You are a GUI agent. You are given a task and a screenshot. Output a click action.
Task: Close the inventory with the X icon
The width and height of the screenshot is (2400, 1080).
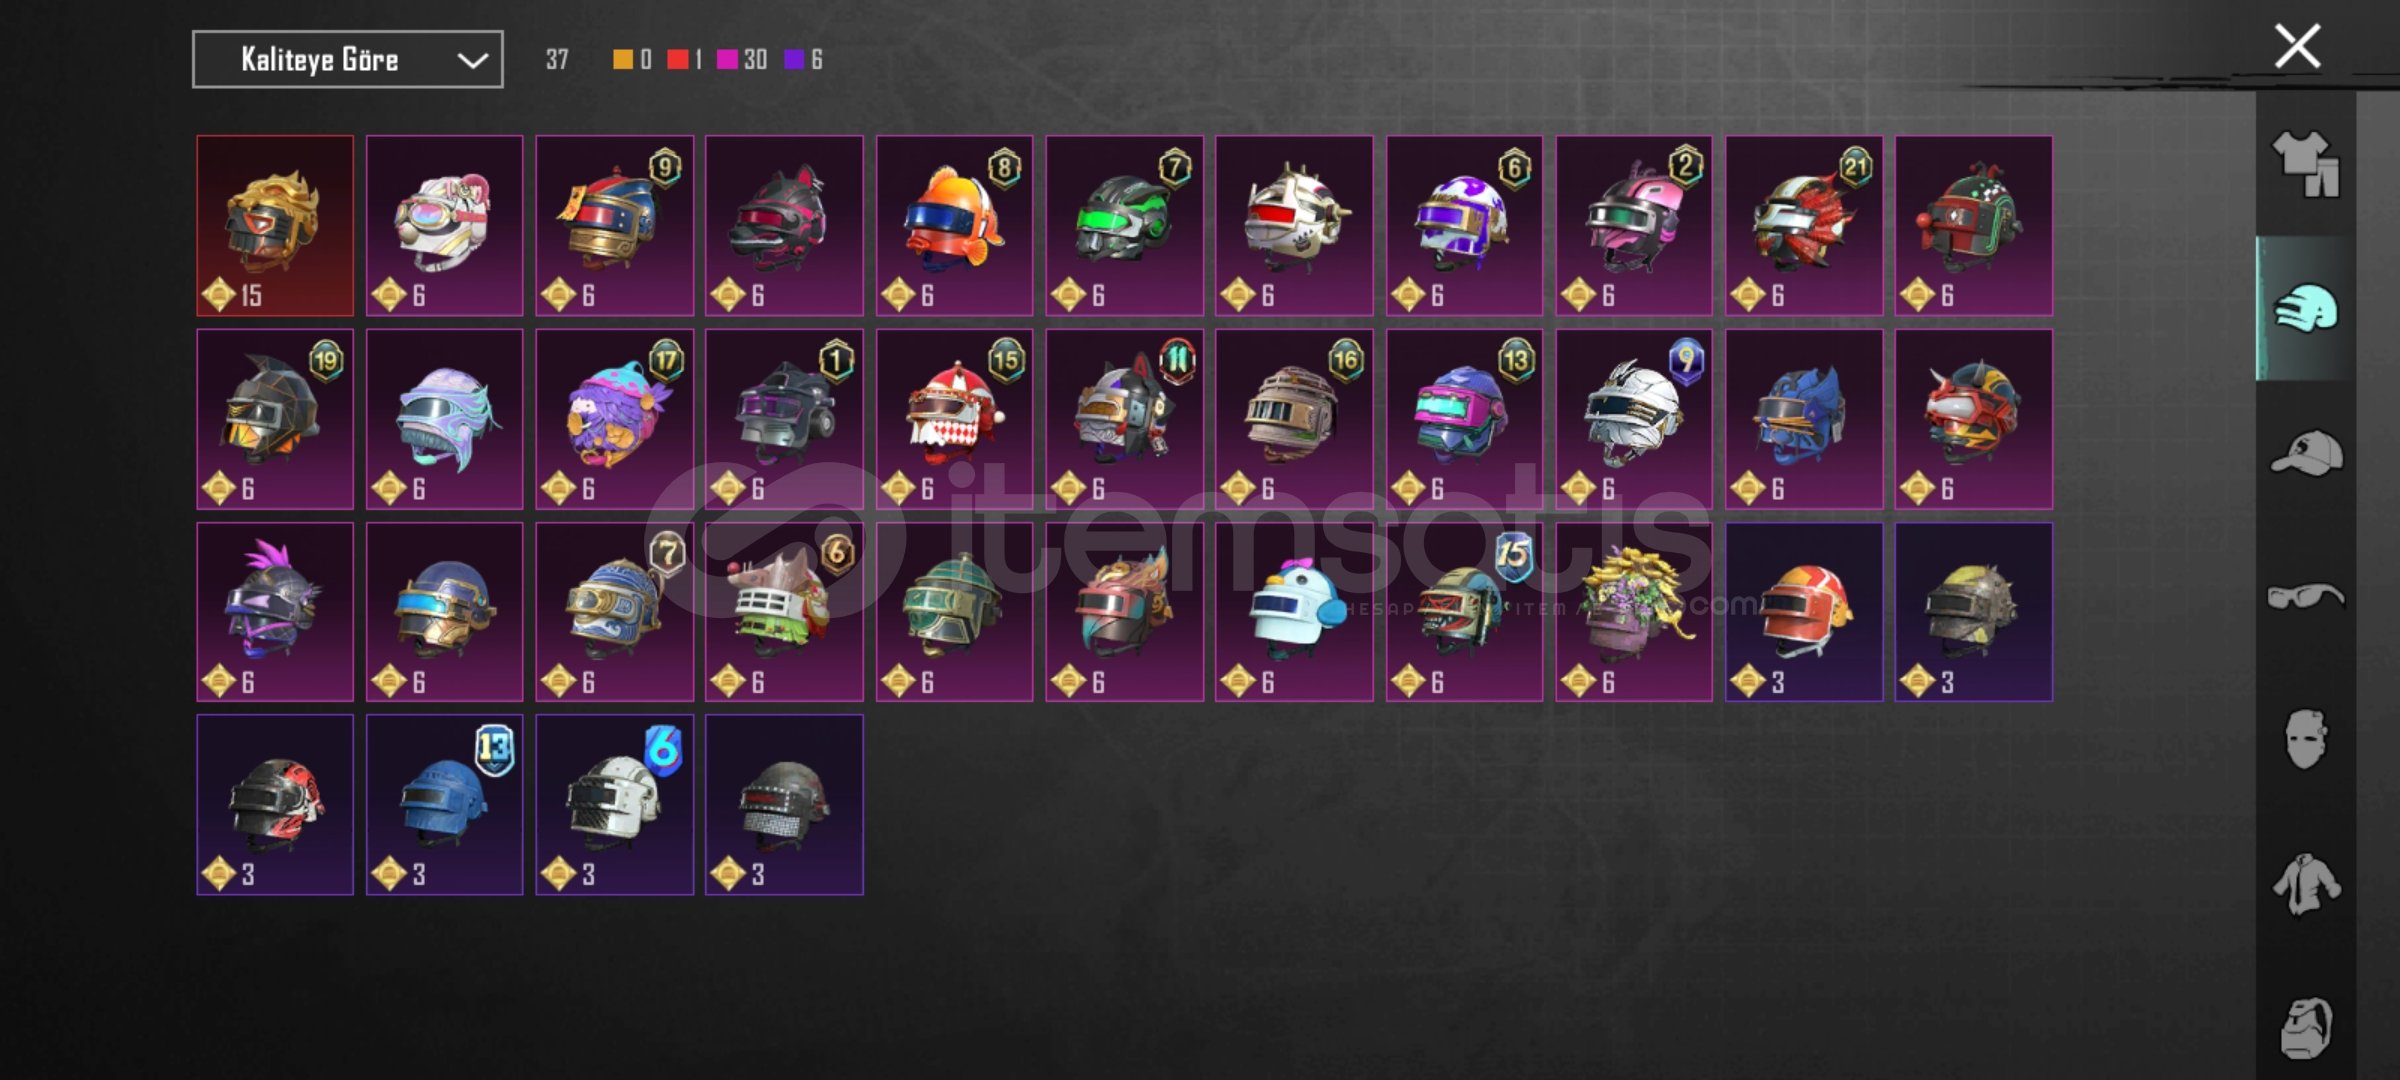(2297, 46)
